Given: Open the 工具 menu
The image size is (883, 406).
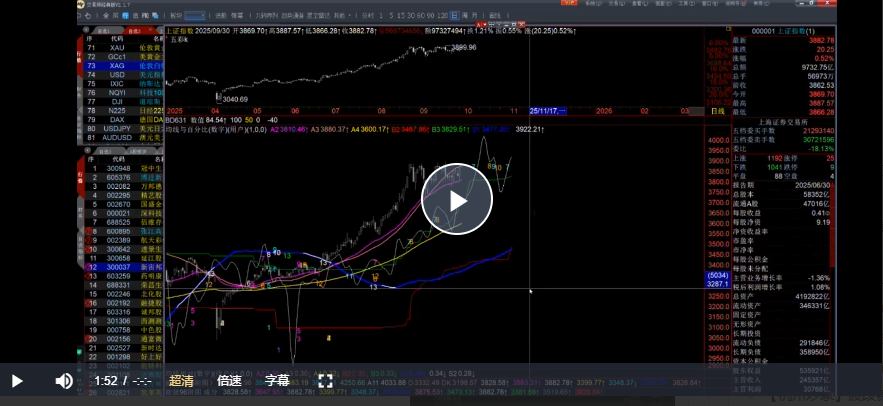Looking at the screenshot, I should pos(684,3).
